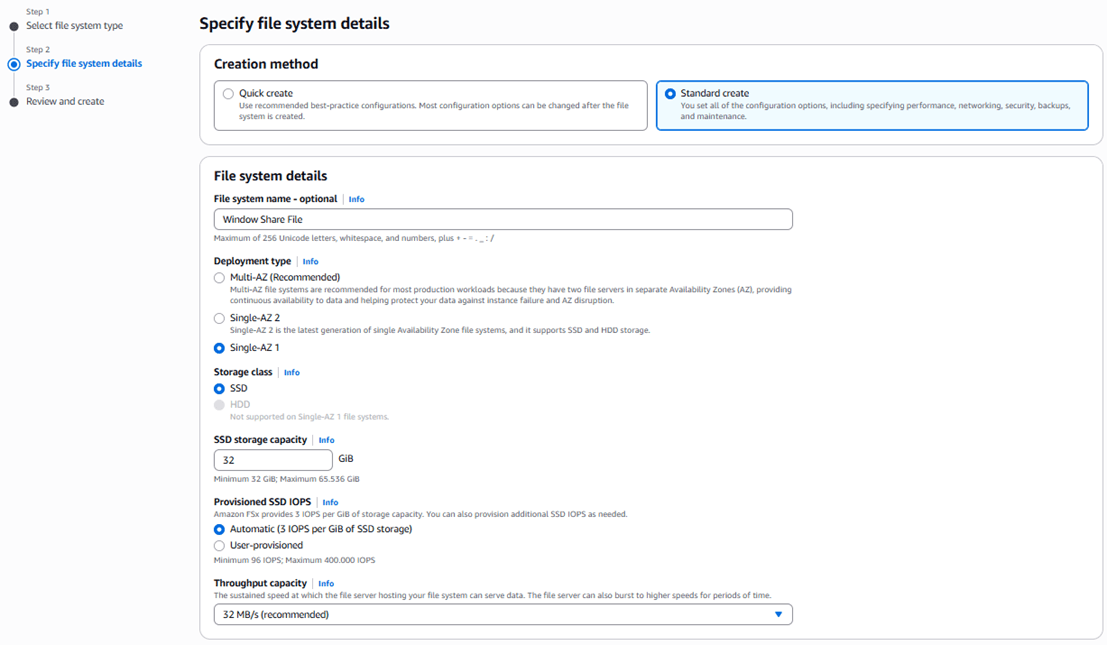The height and width of the screenshot is (645, 1107).
Task: Open Info link beside Storage class
Action: [x=291, y=372]
